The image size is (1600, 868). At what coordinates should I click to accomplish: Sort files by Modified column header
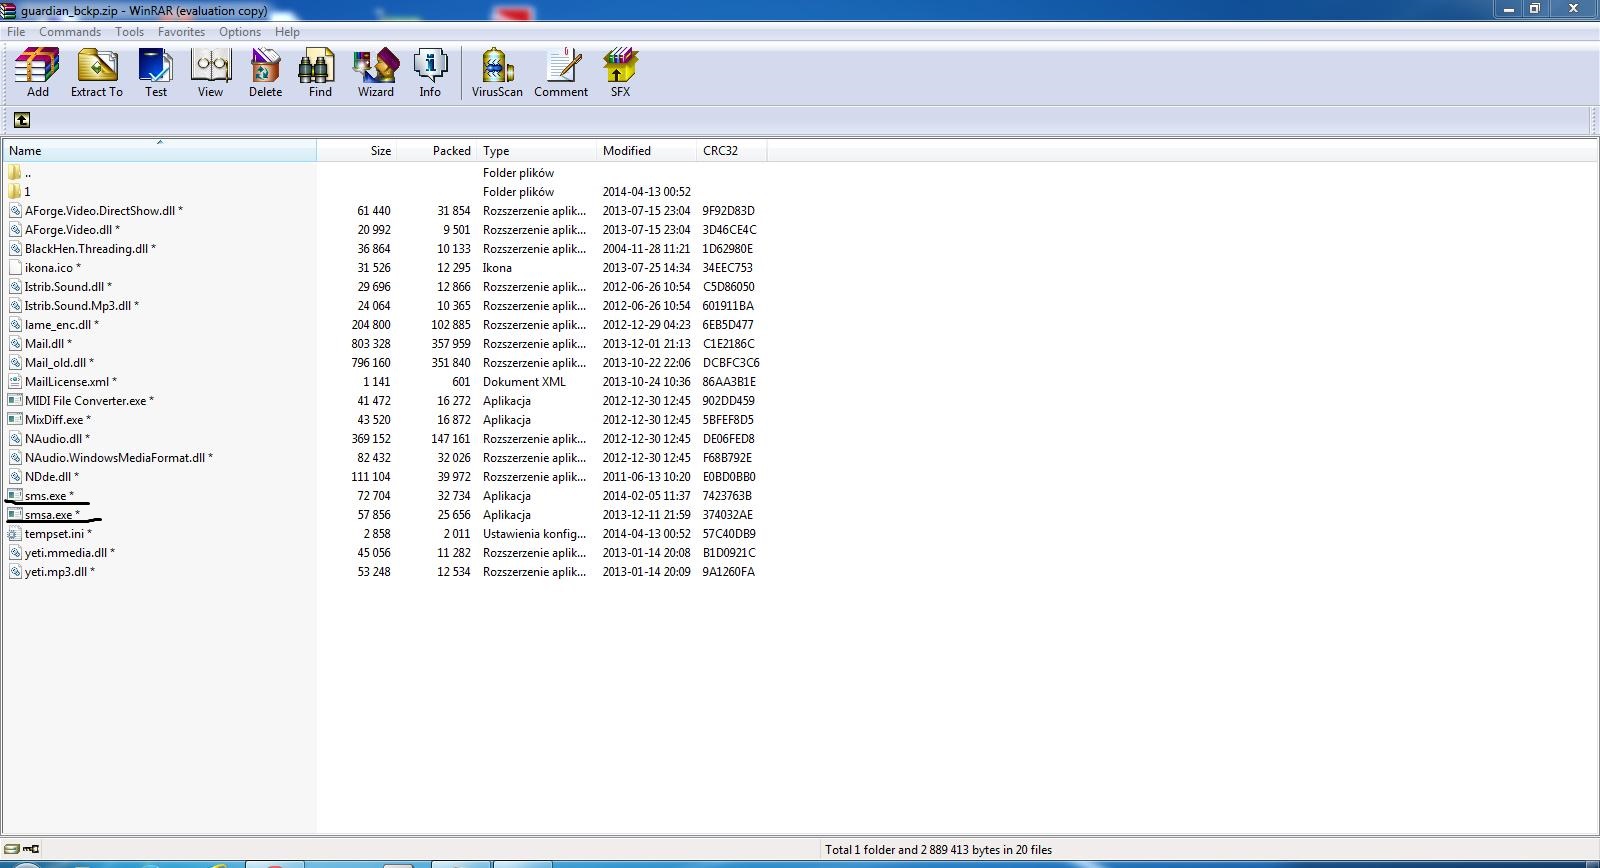646,151
